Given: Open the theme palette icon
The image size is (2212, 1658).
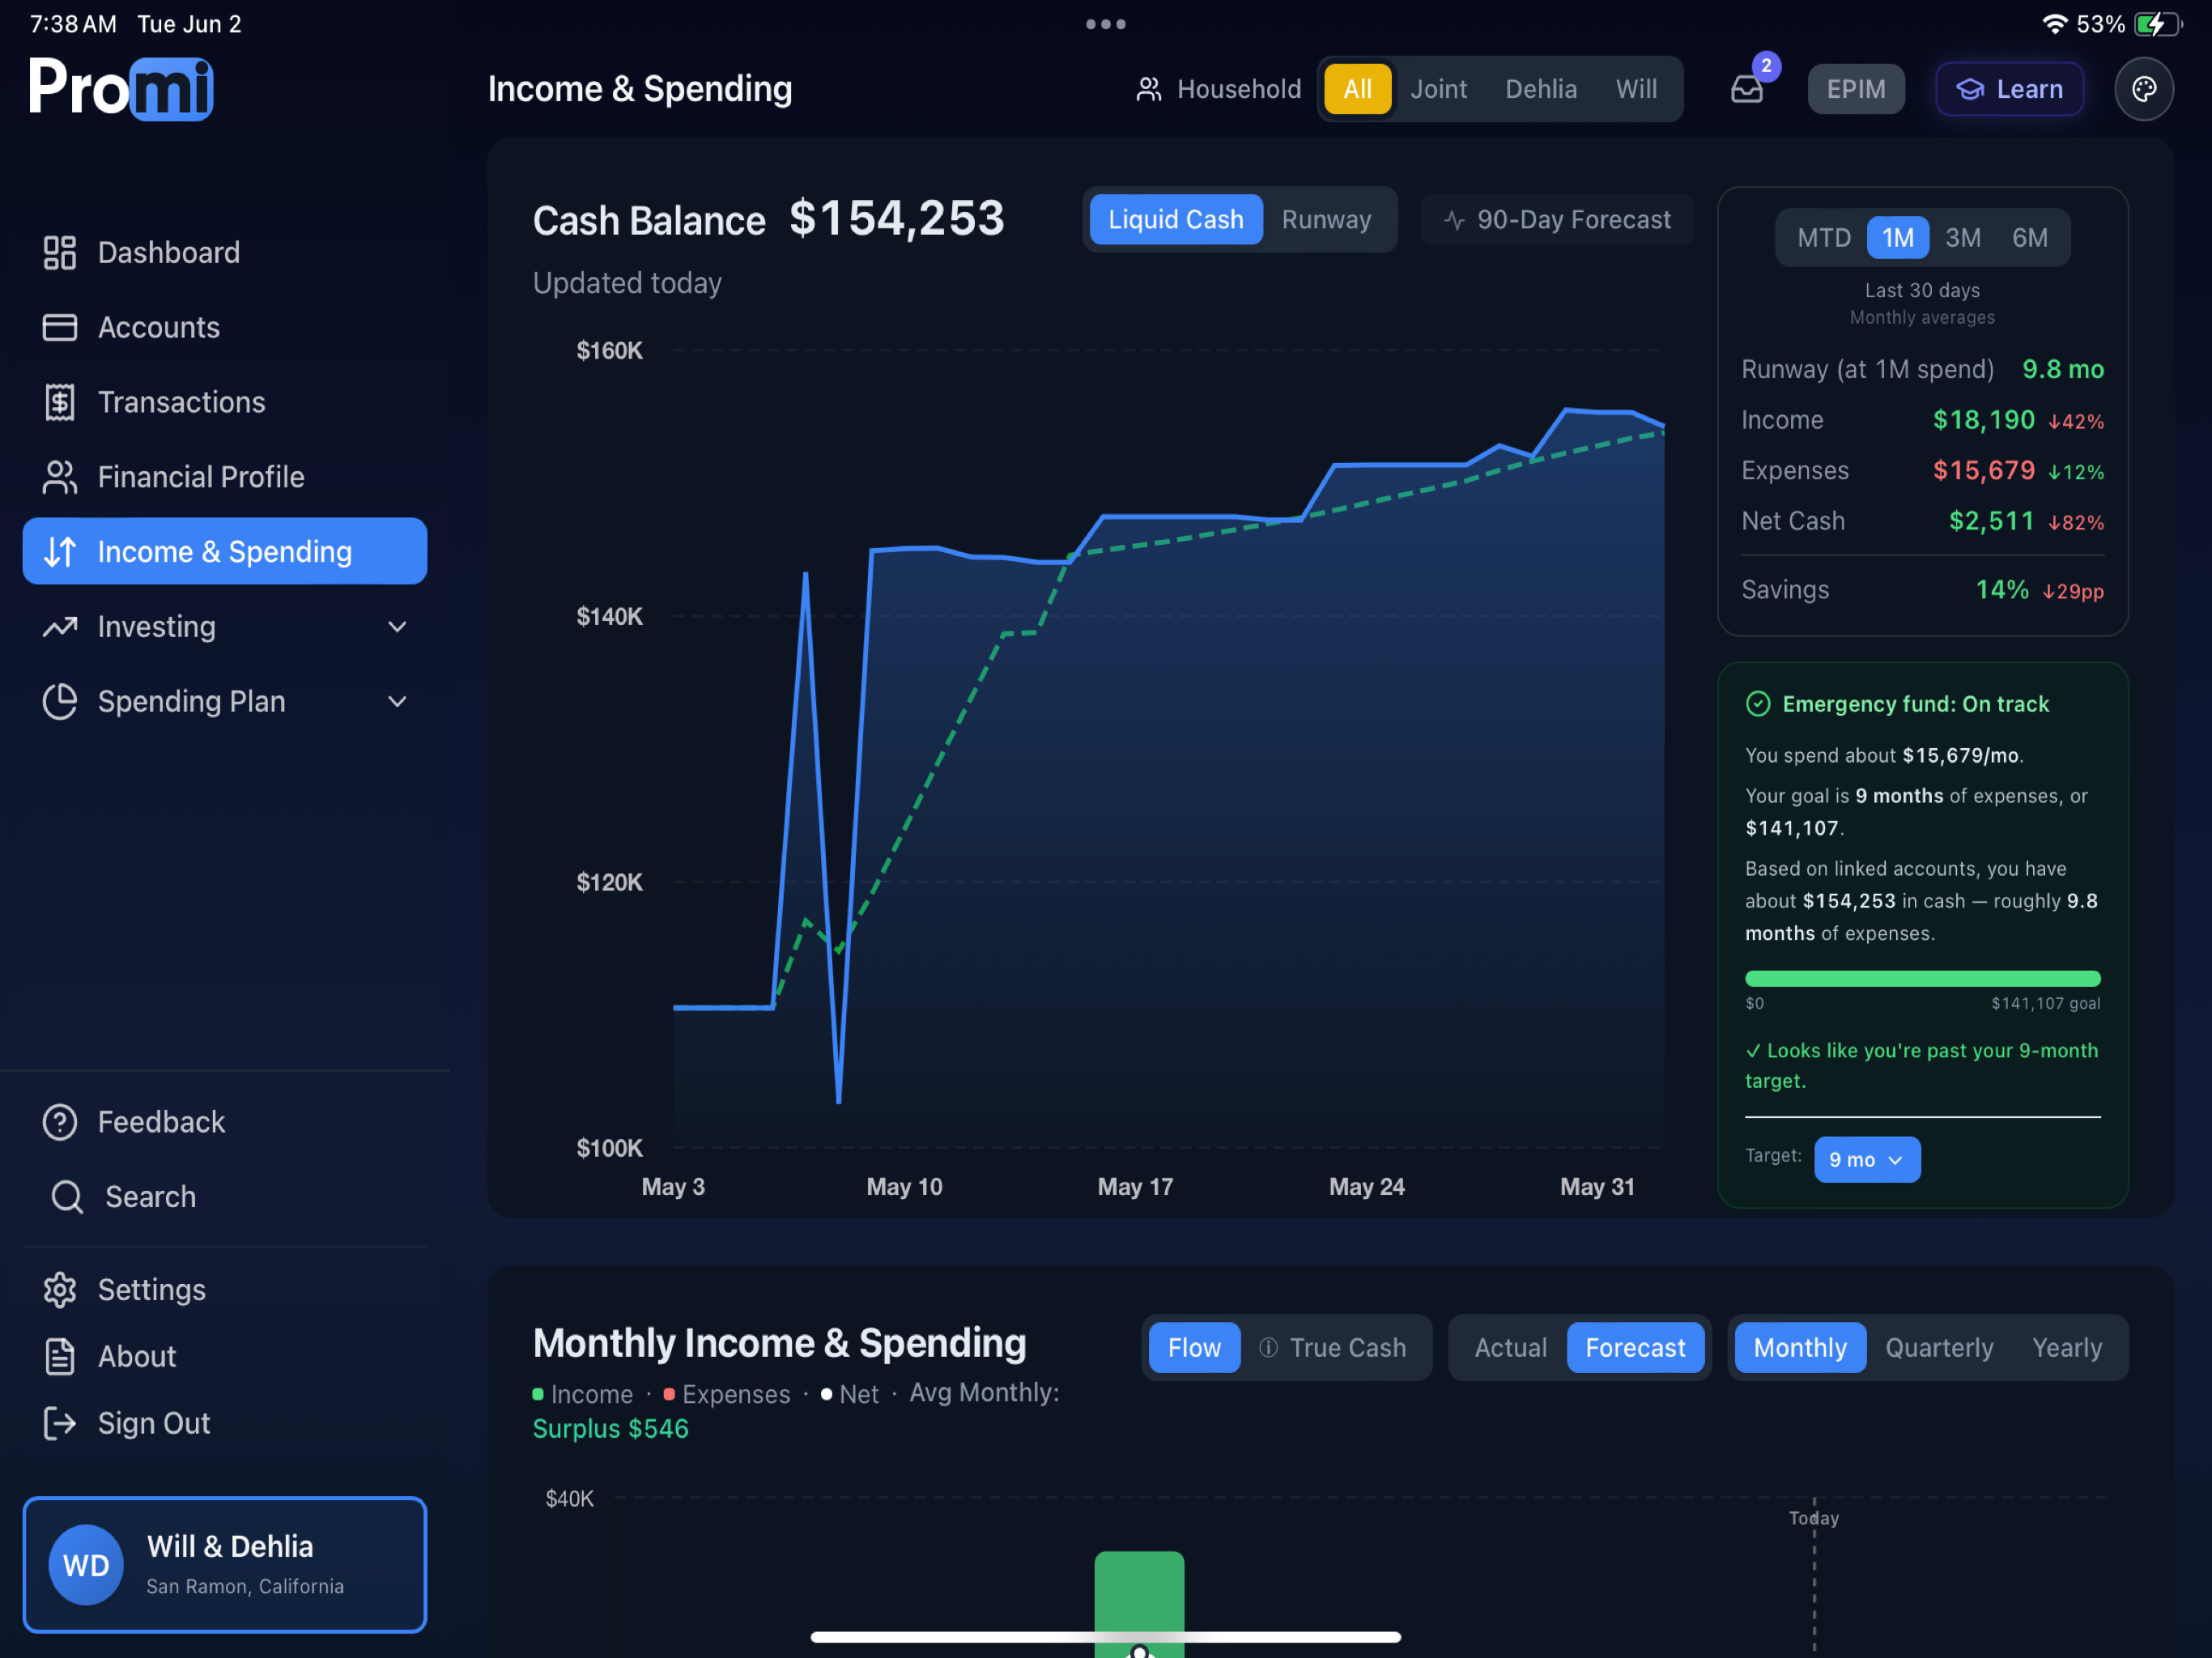Looking at the screenshot, I should [x=2144, y=89].
